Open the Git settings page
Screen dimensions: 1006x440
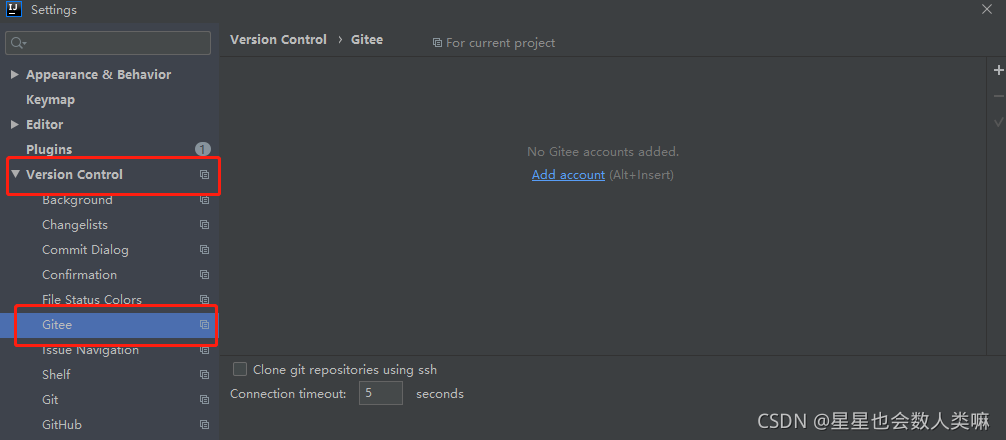tap(50, 400)
